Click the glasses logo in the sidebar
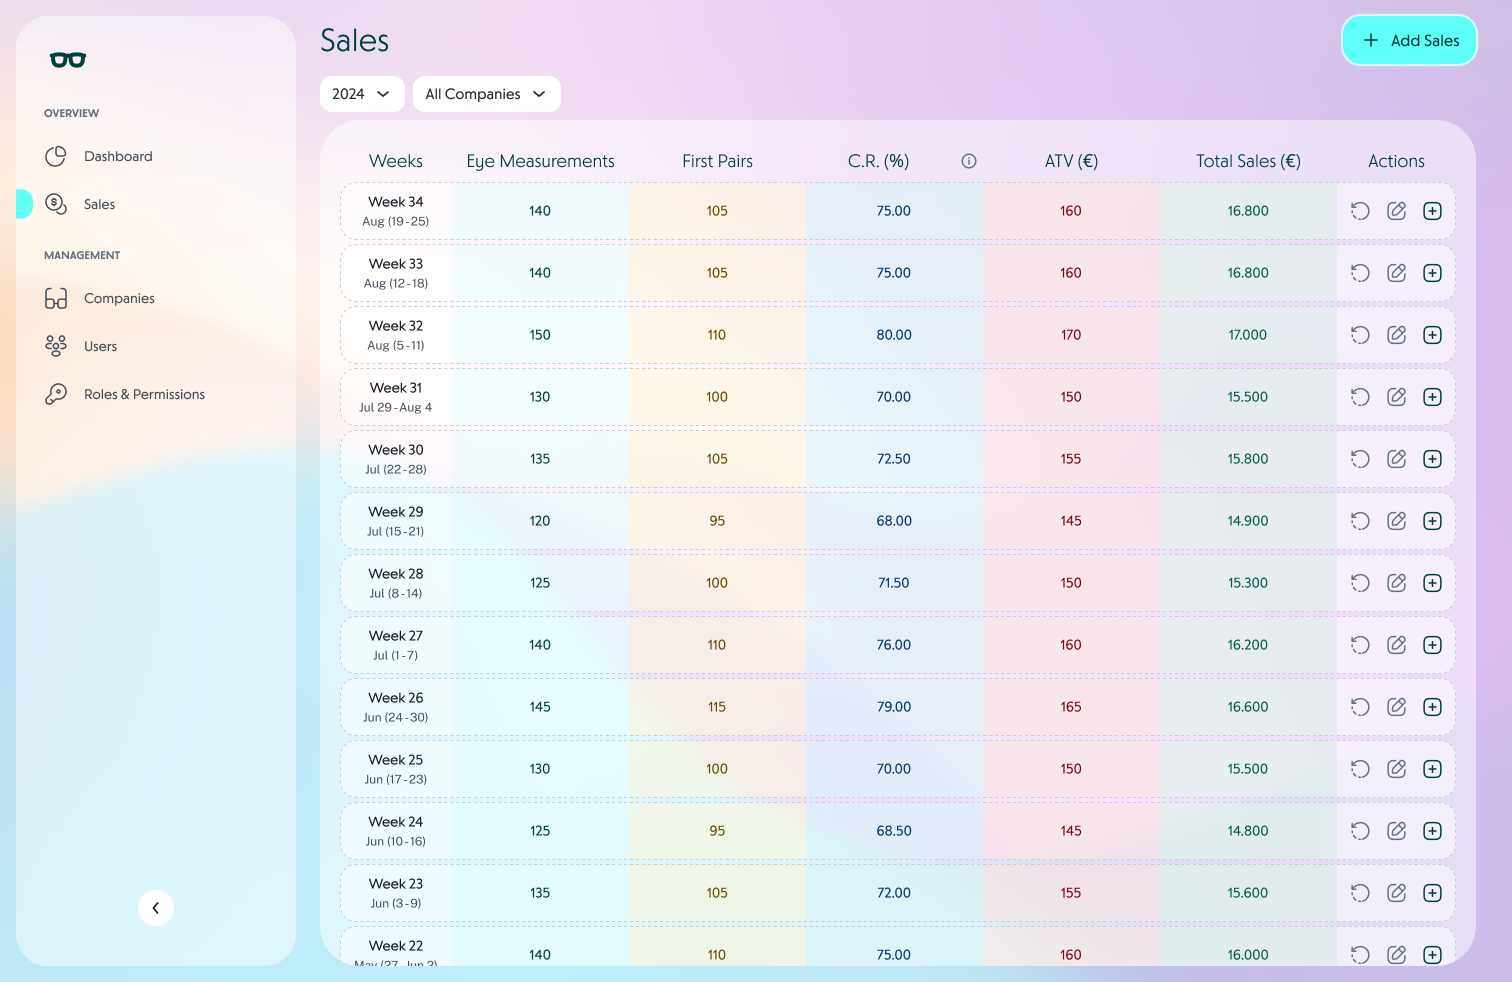Viewport: 1512px width, 982px height. click(68, 60)
